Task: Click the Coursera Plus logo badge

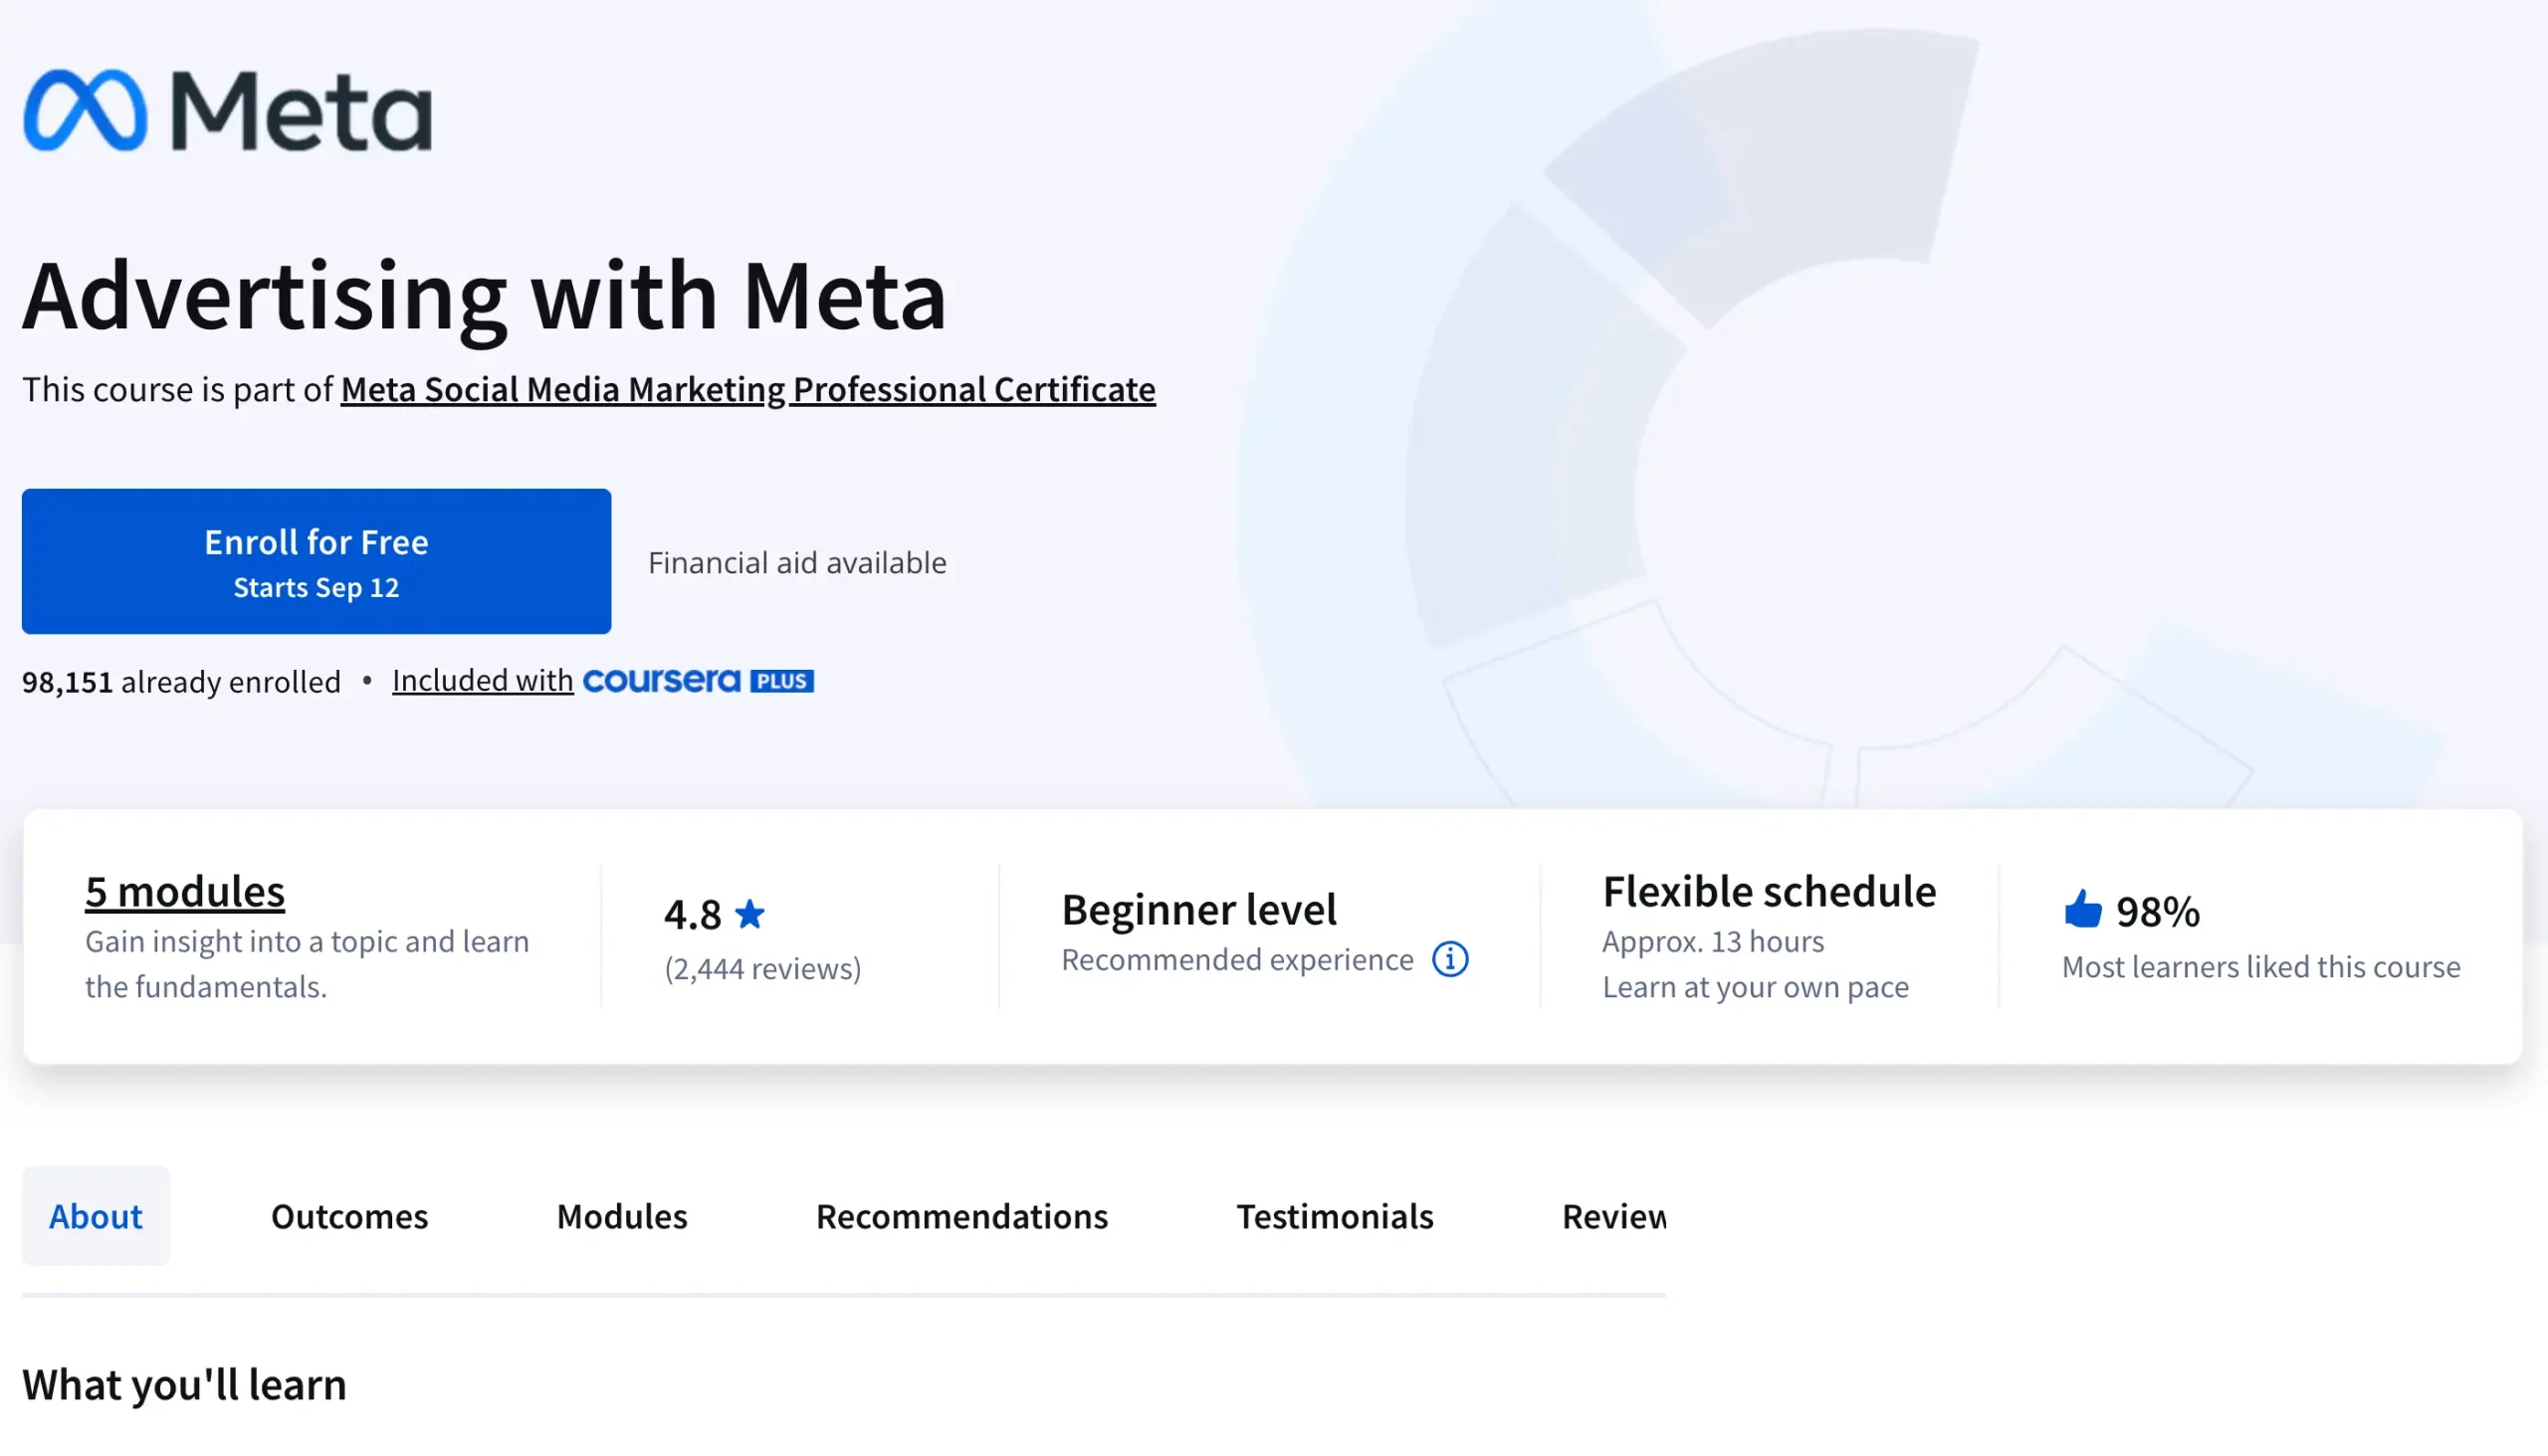Action: pyautogui.click(x=698, y=681)
